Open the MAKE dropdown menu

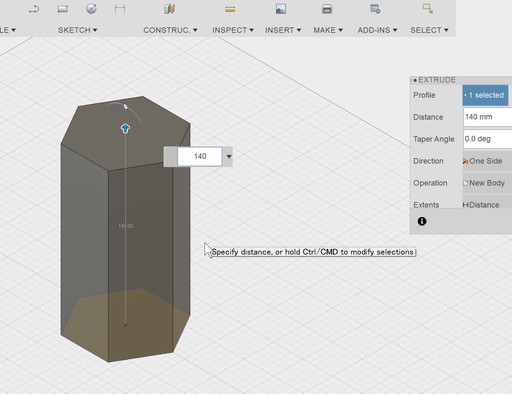click(x=328, y=30)
